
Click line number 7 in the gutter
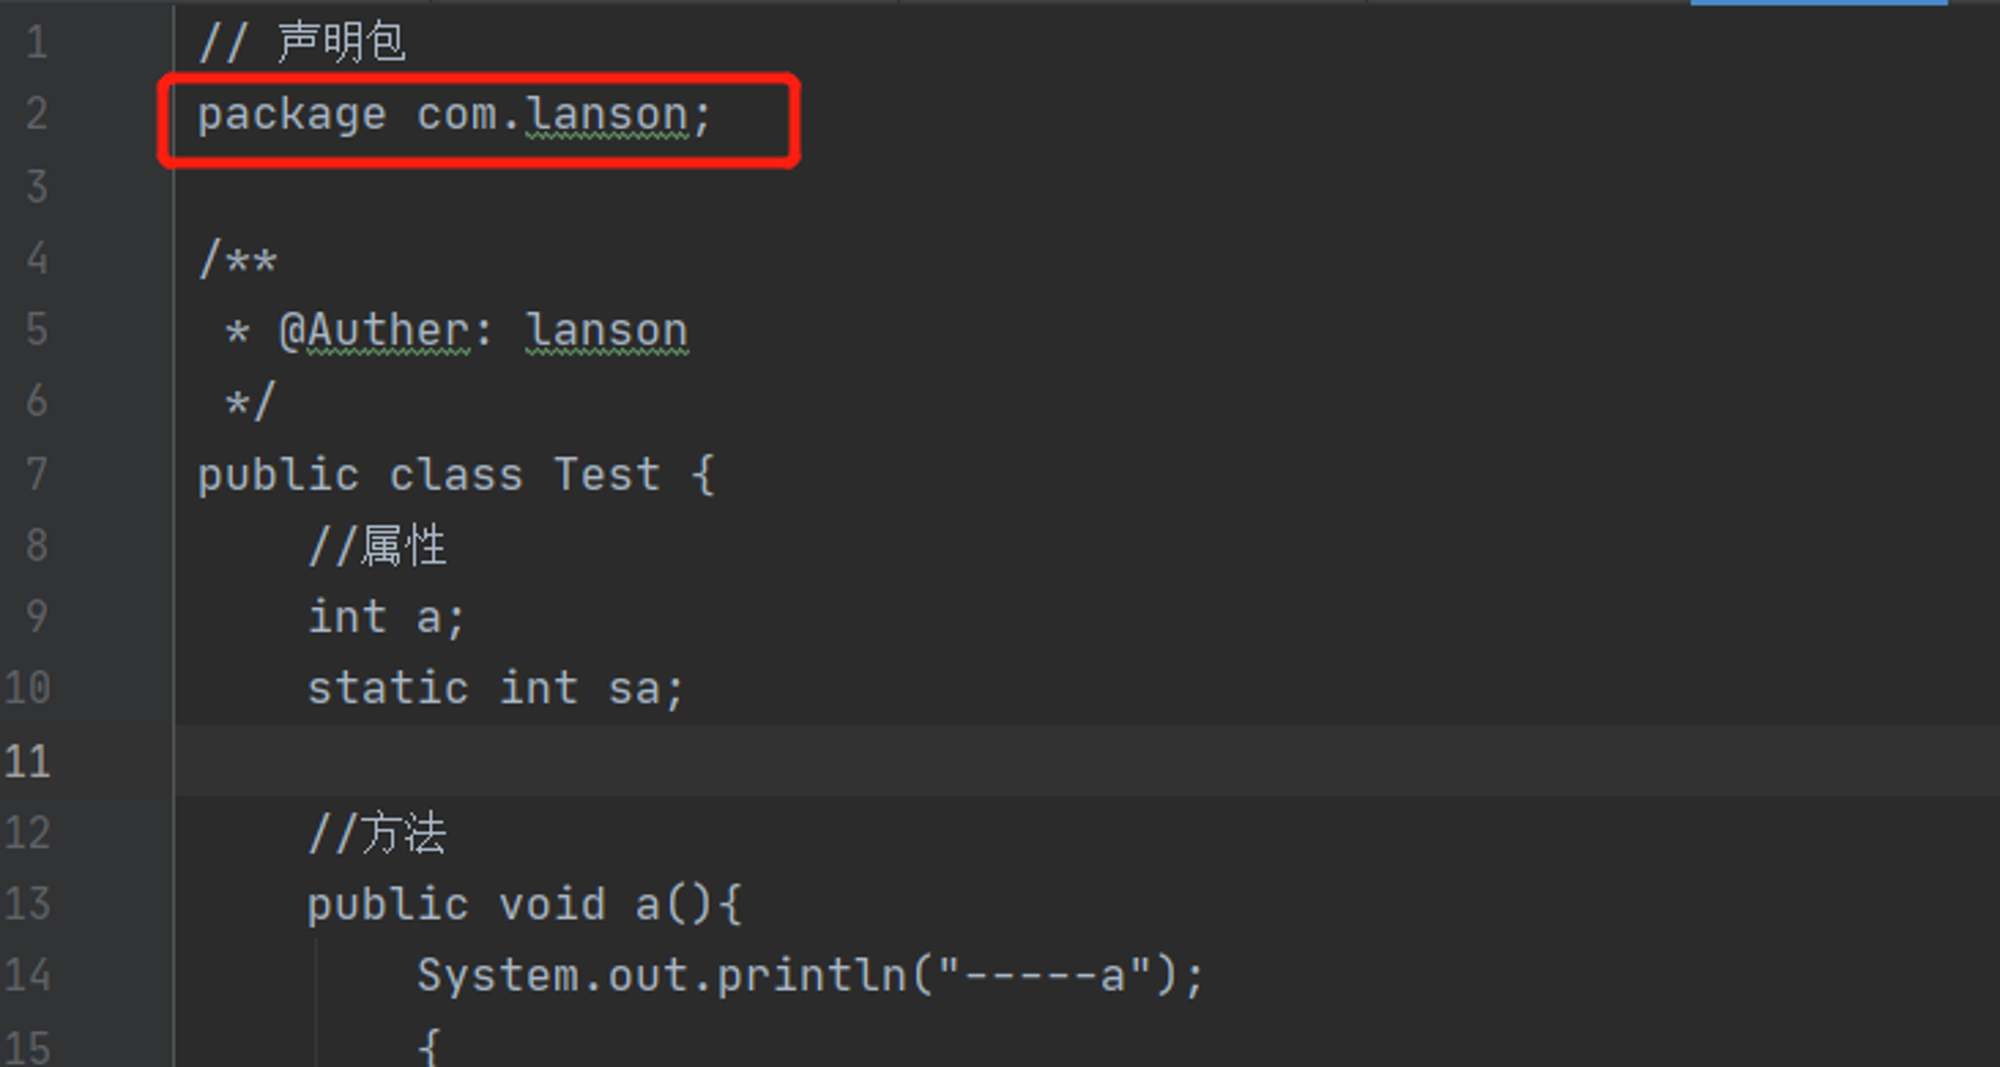point(36,474)
